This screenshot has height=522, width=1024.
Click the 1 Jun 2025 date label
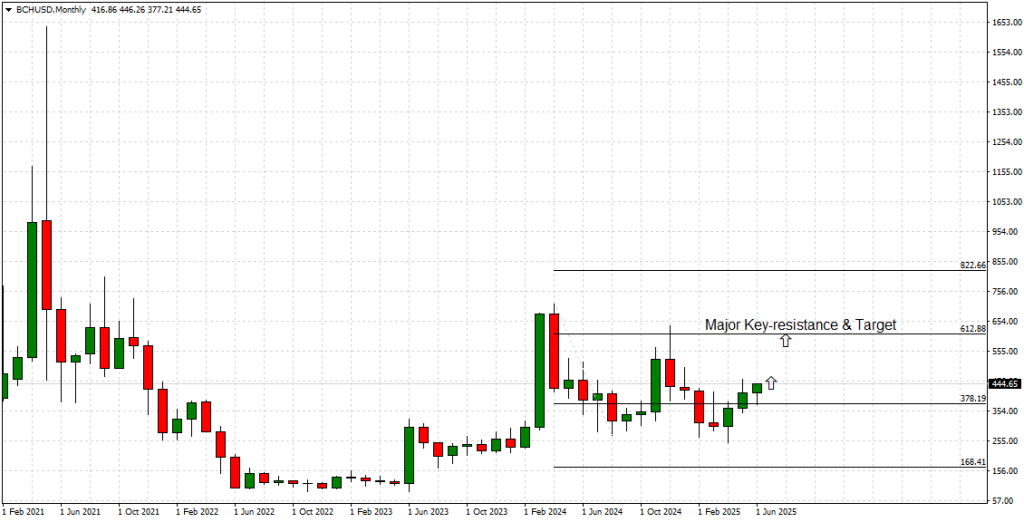[x=776, y=512]
